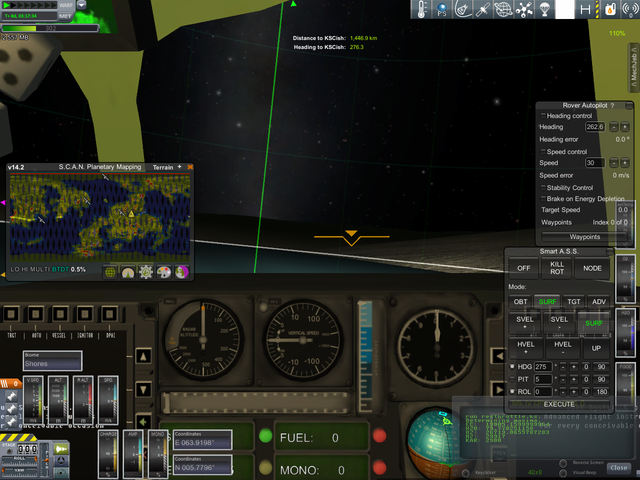Click EXECUTE in Smart A.S.S.
The height and width of the screenshot is (480, 640).
tap(559, 404)
